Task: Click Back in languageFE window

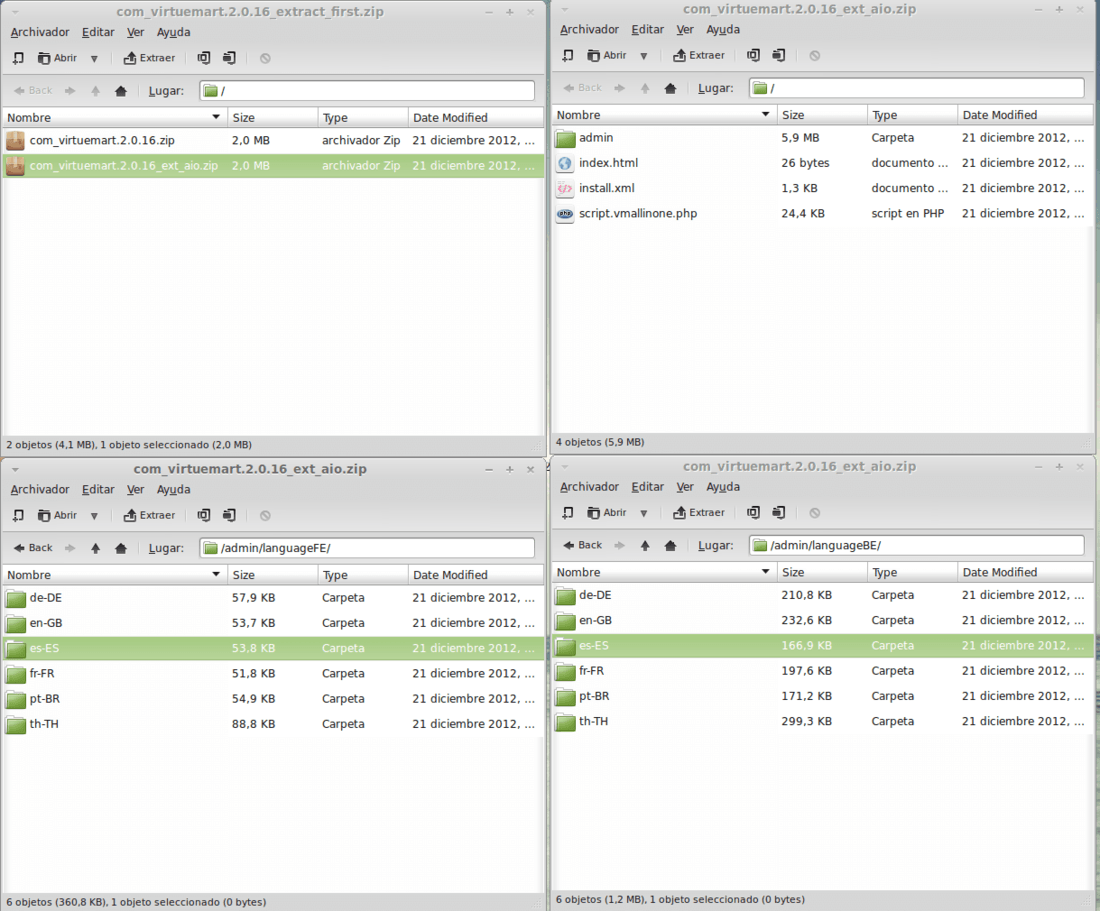Action: click(33, 548)
